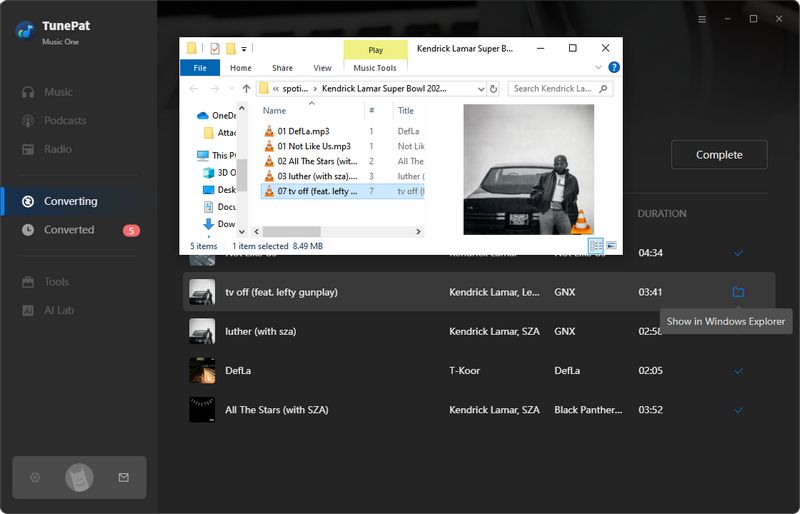The width and height of the screenshot is (800, 514).
Task: Open the Music section in sidebar
Action: pyautogui.click(x=58, y=92)
